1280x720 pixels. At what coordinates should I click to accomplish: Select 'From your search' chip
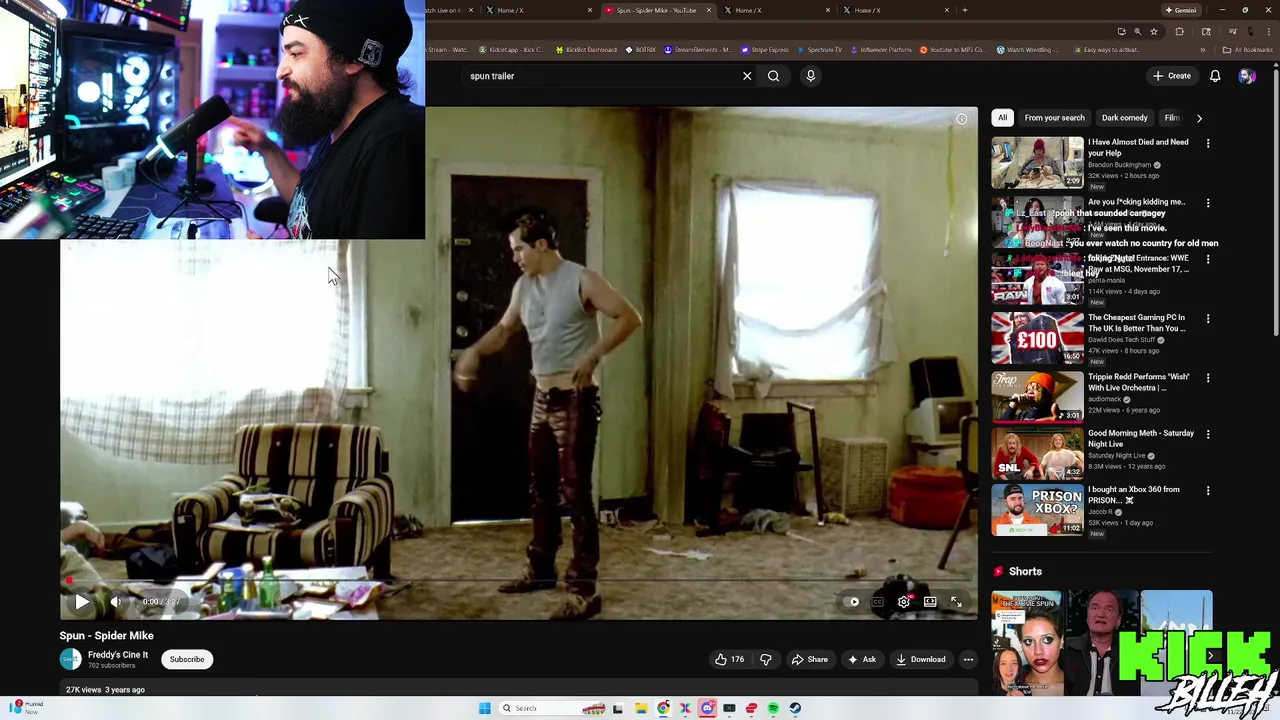1054,118
